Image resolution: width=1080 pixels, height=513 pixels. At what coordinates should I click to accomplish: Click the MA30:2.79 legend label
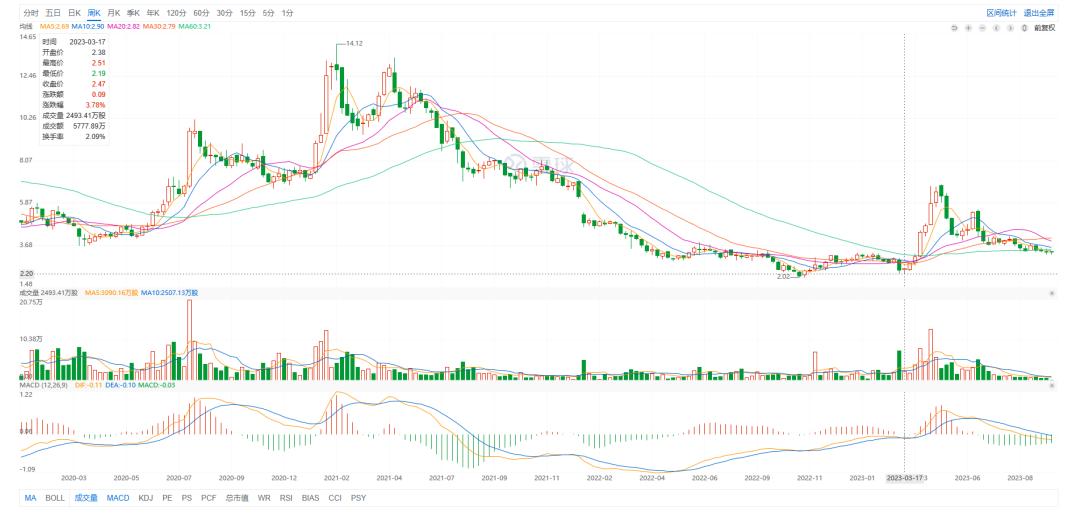point(159,26)
